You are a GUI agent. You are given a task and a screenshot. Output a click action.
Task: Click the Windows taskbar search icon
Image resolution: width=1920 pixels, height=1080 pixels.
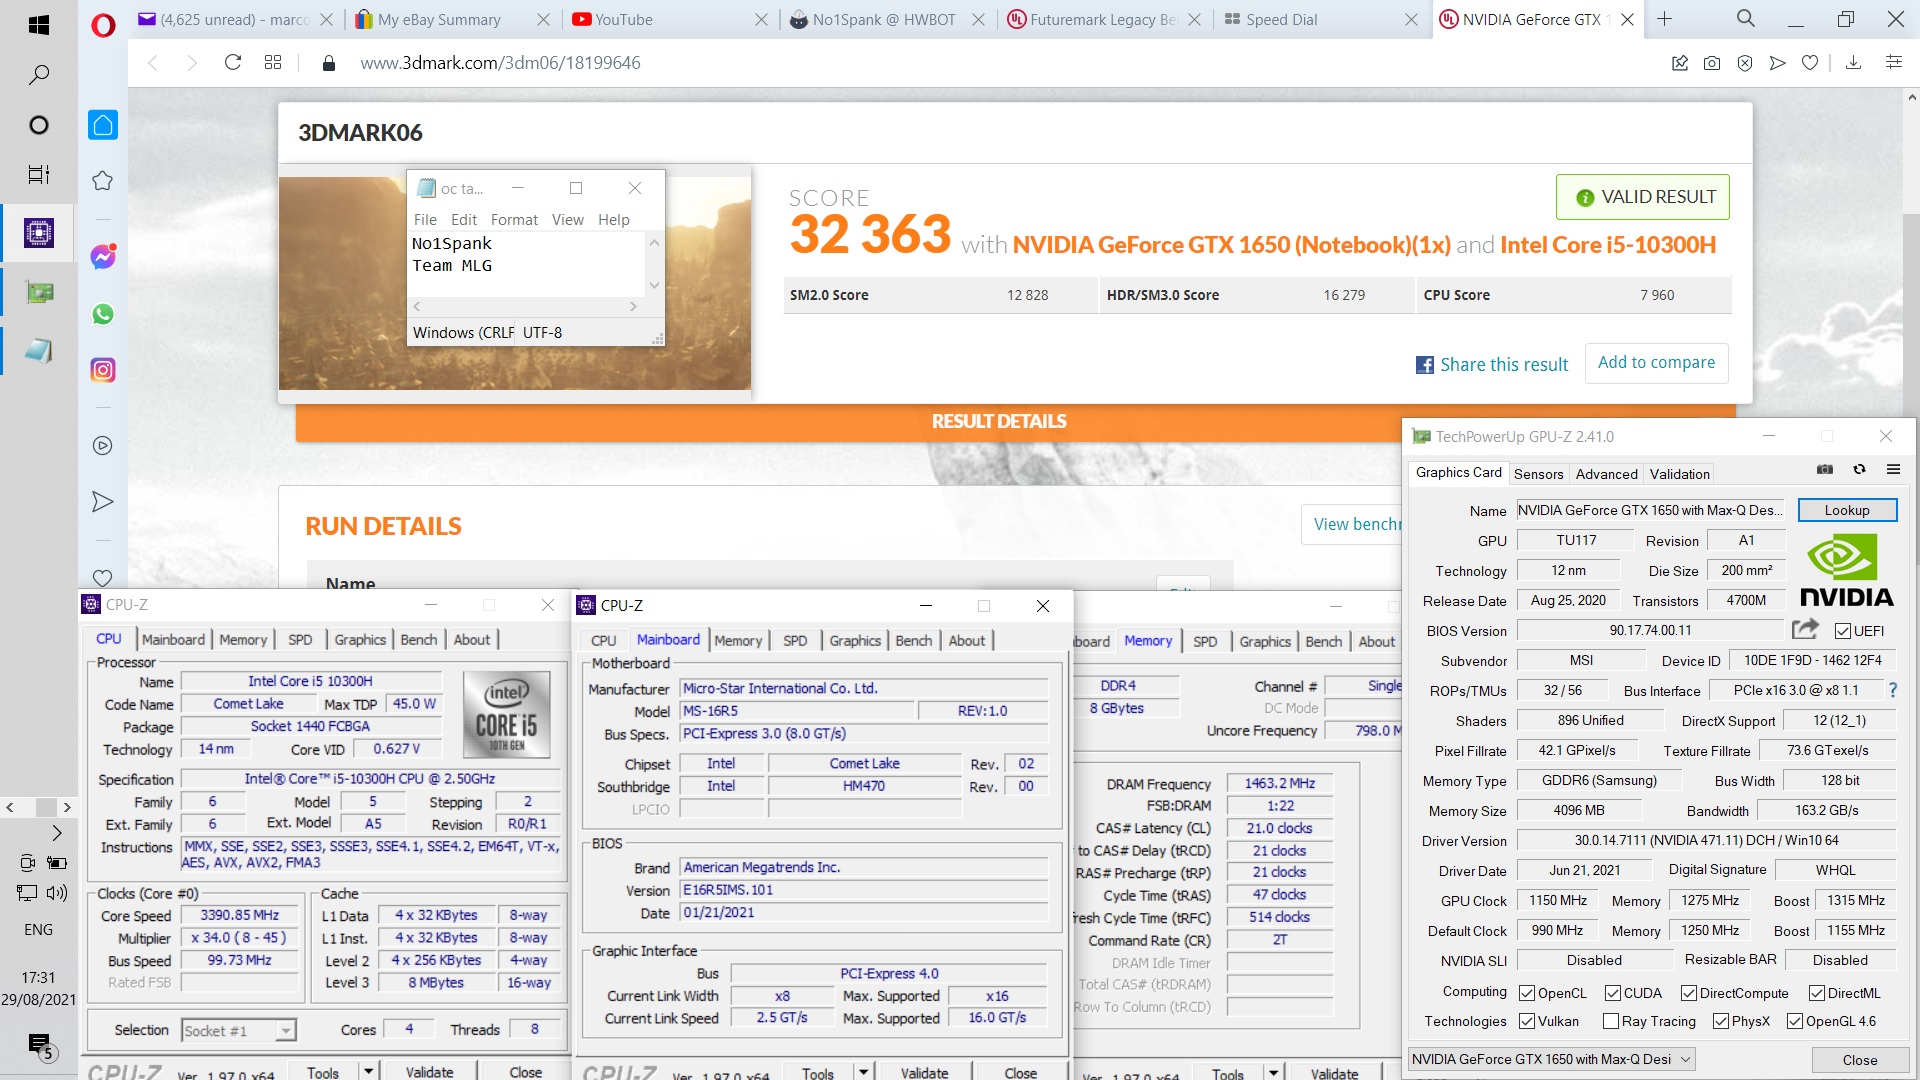point(39,75)
